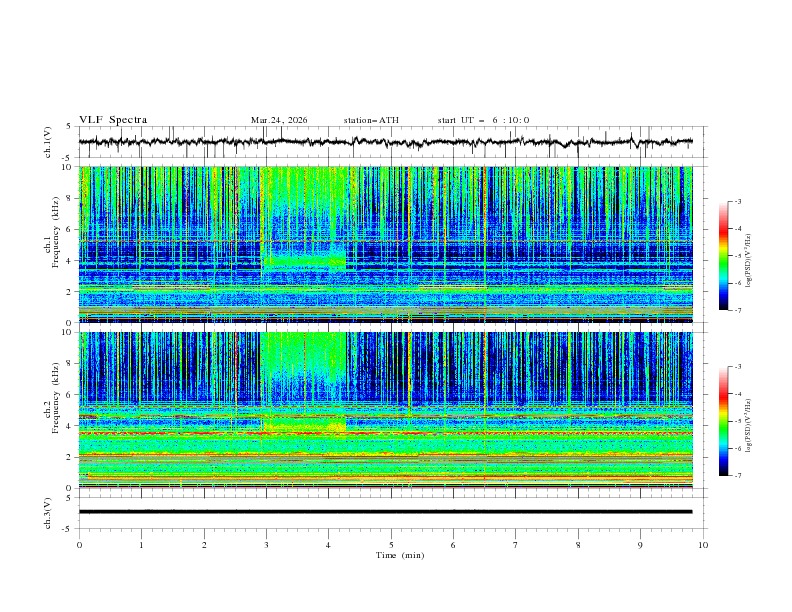
Task: Click the ch.1 waveform trace panel
Action: tap(390, 142)
